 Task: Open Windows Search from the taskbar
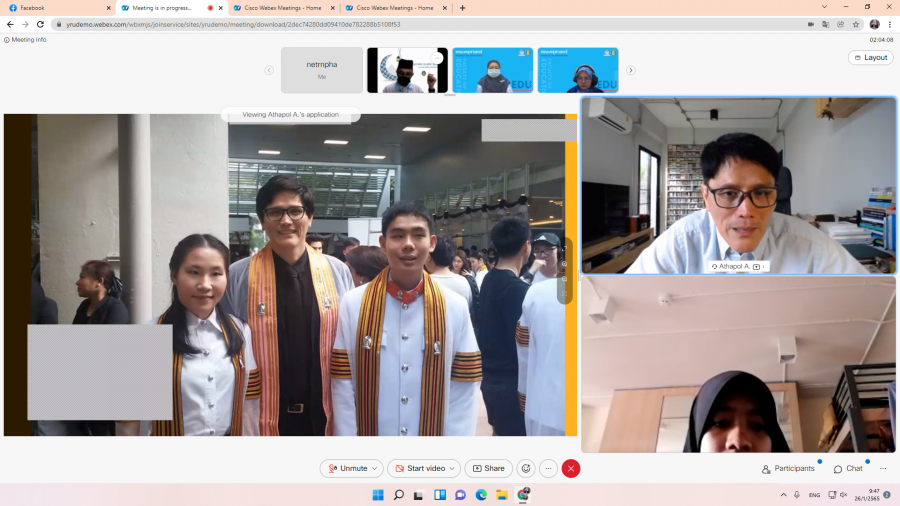click(398, 495)
